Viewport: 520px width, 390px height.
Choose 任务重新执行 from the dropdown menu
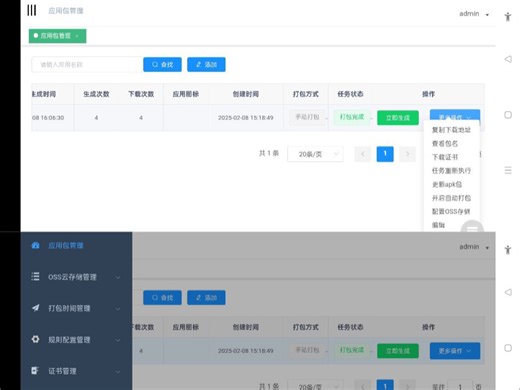pyautogui.click(x=451, y=171)
